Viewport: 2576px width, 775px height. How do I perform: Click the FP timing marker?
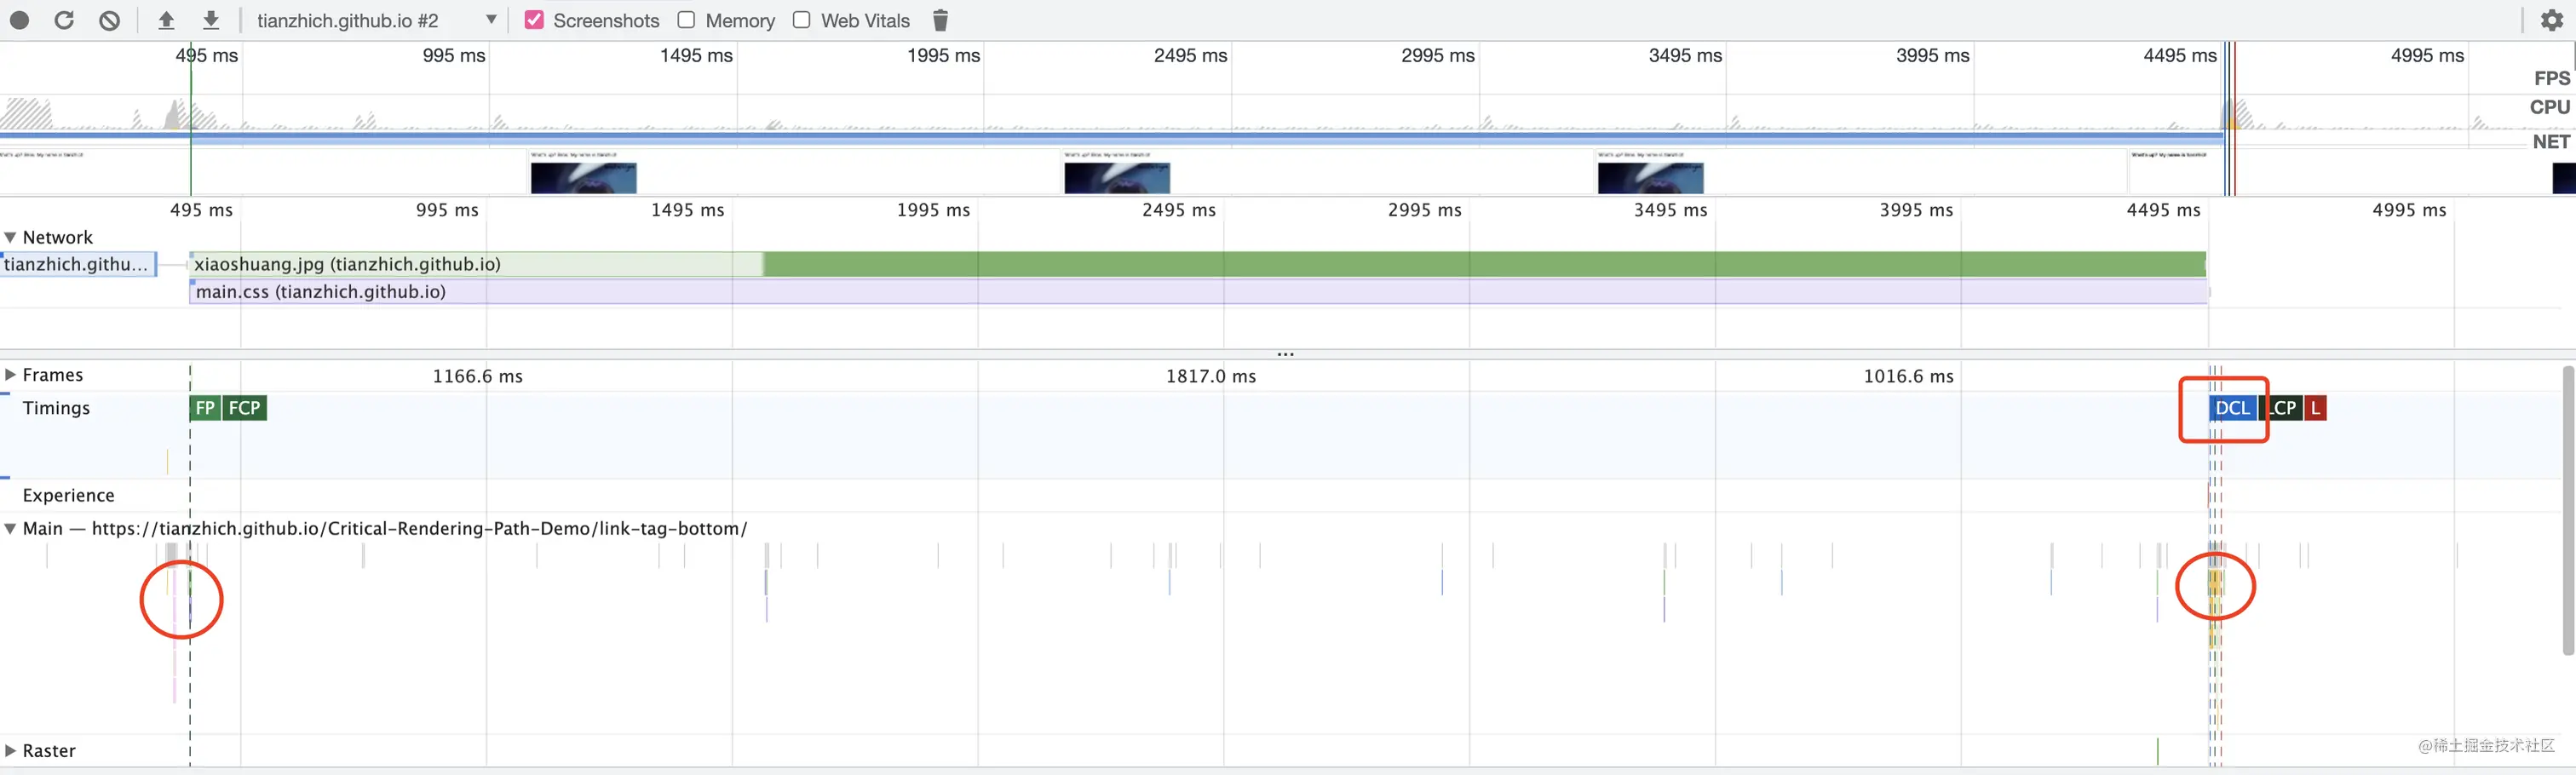click(x=205, y=408)
